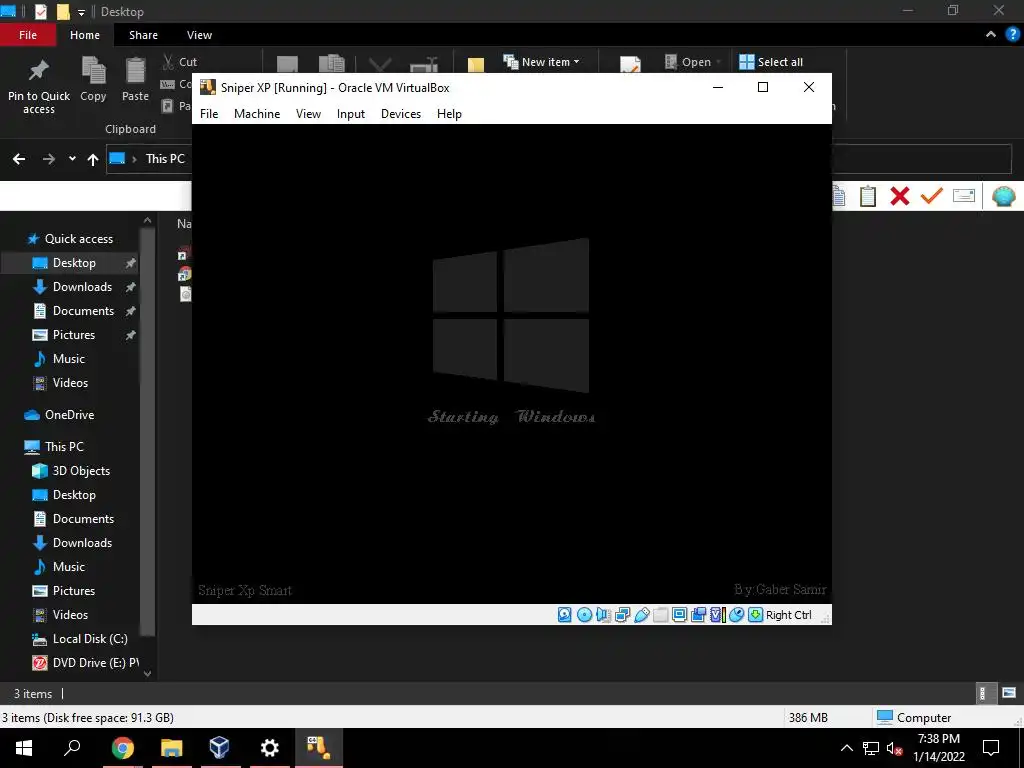
Task: Open Explorer help via question mark icon
Action: (1012, 35)
